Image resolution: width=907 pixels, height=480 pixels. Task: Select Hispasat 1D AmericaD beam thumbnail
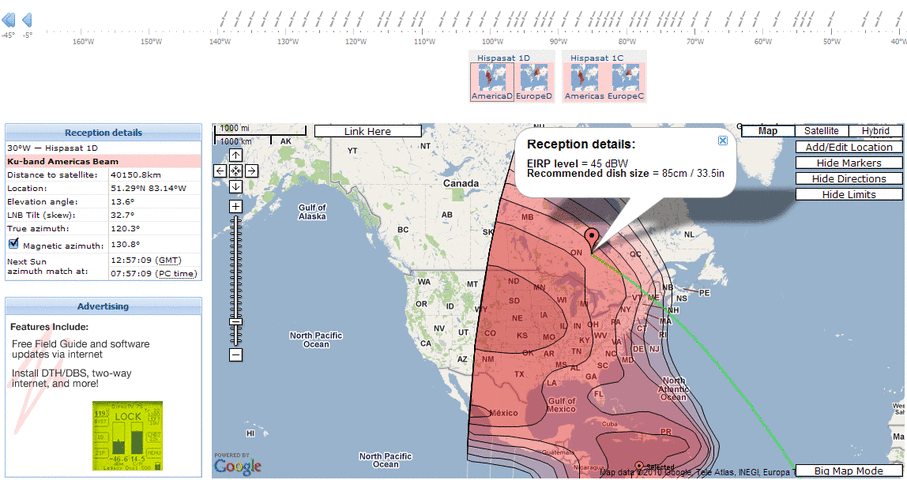point(492,82)
